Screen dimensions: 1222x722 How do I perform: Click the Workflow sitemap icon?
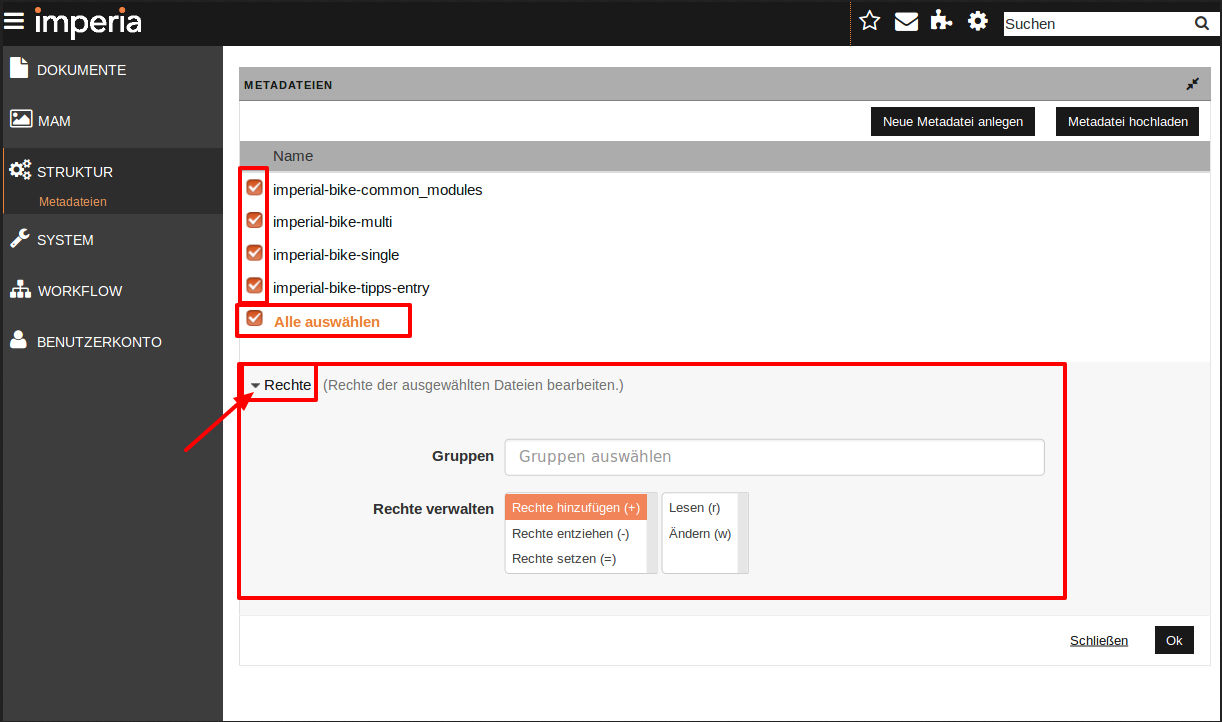pyautogui.click(x=21, y=290)
